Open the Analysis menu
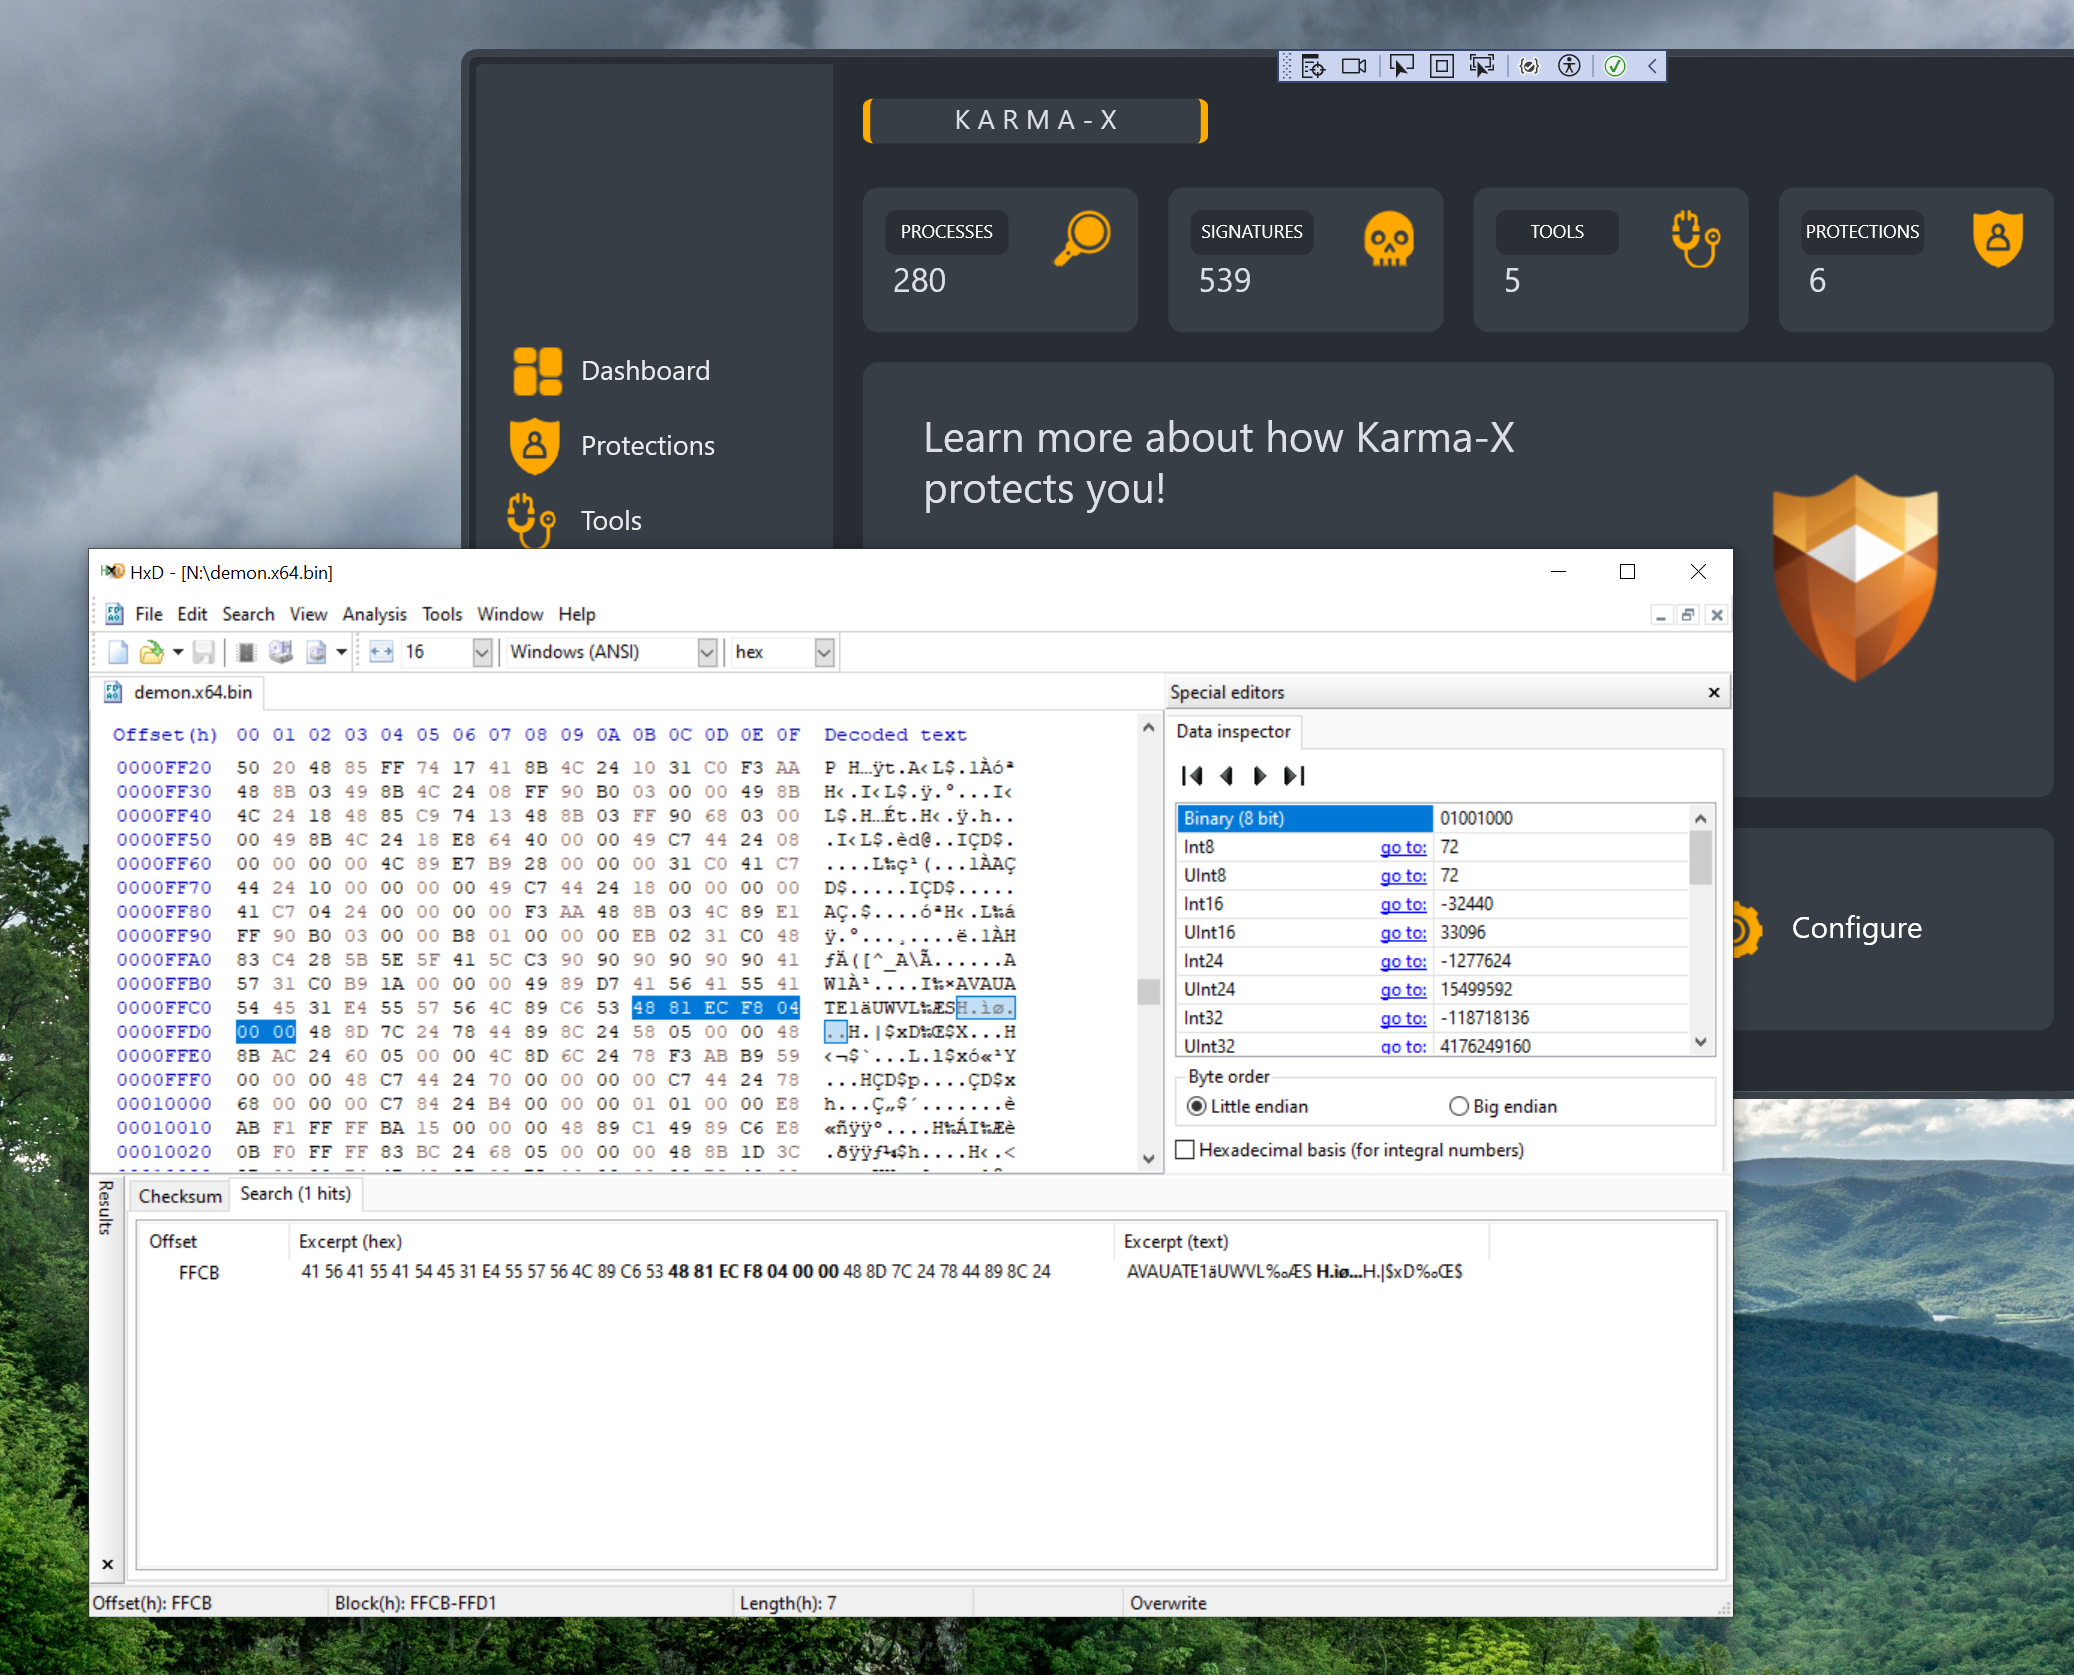The image size is (2074, 1675). 374,614
